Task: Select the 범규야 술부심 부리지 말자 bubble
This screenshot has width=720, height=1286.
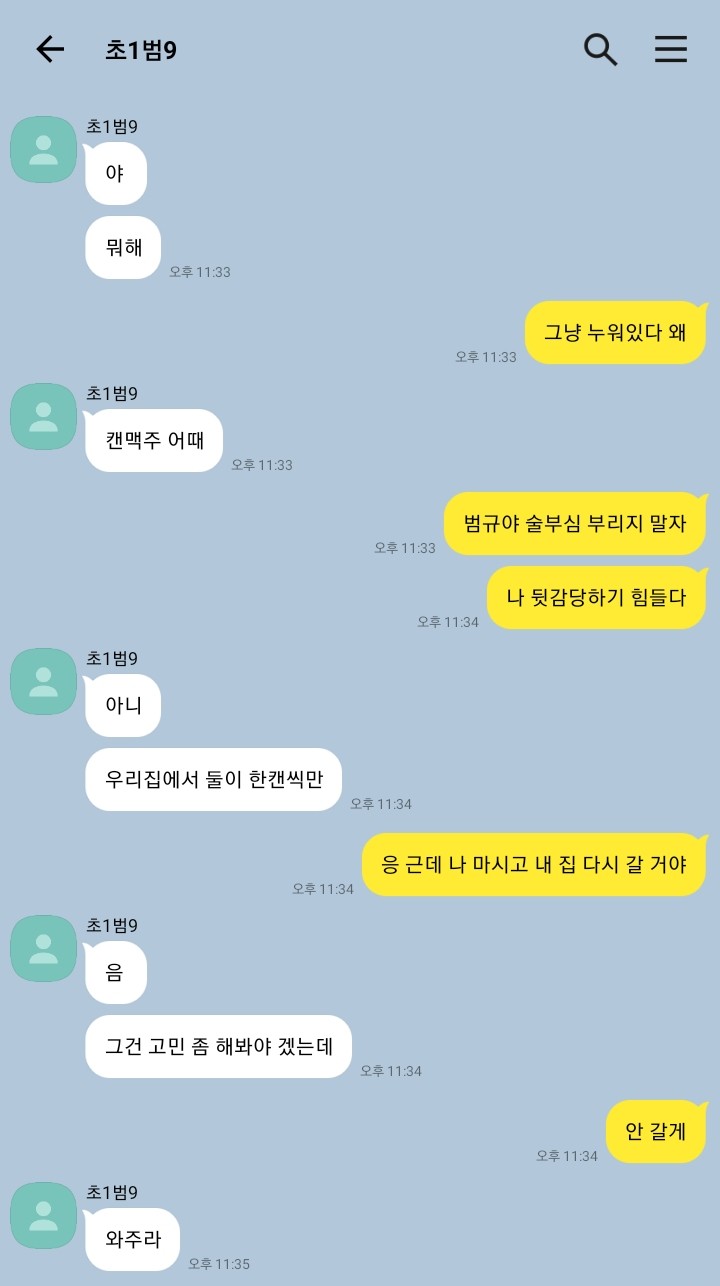Action: tap(575, 523)
